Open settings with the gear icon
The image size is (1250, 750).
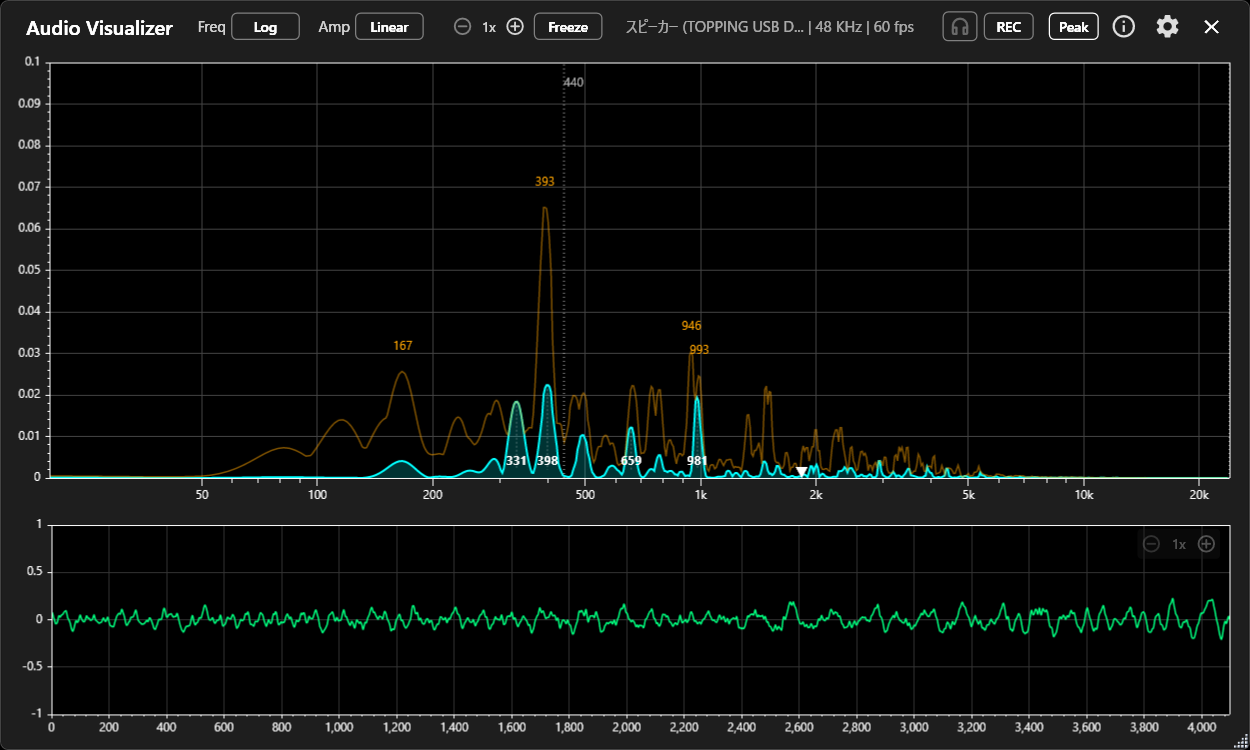click(1167, 27)
